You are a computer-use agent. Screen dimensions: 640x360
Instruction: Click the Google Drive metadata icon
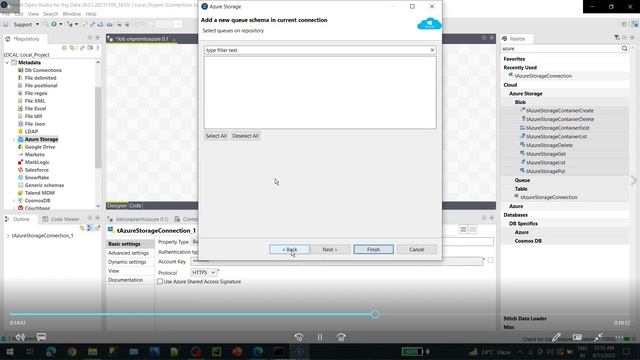[x=20, y=147]
